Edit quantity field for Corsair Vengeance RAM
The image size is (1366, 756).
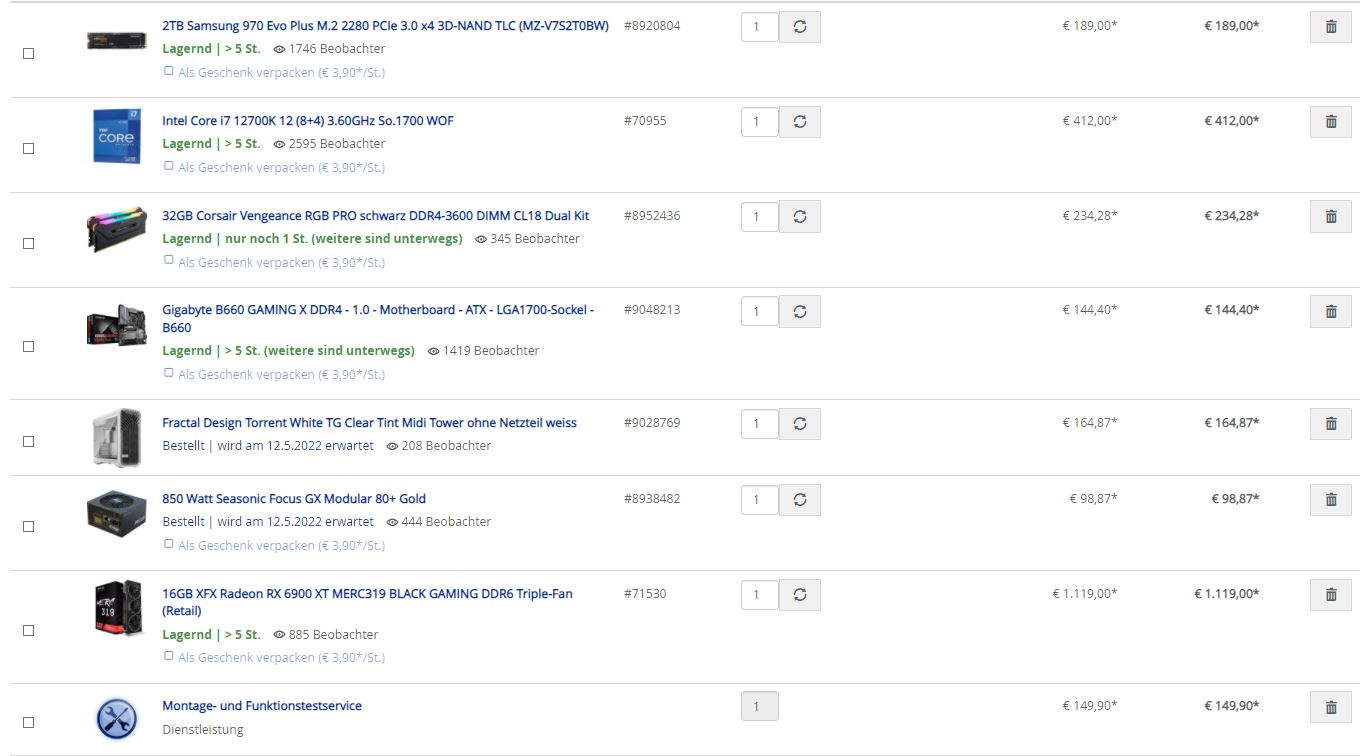(759, 217)
